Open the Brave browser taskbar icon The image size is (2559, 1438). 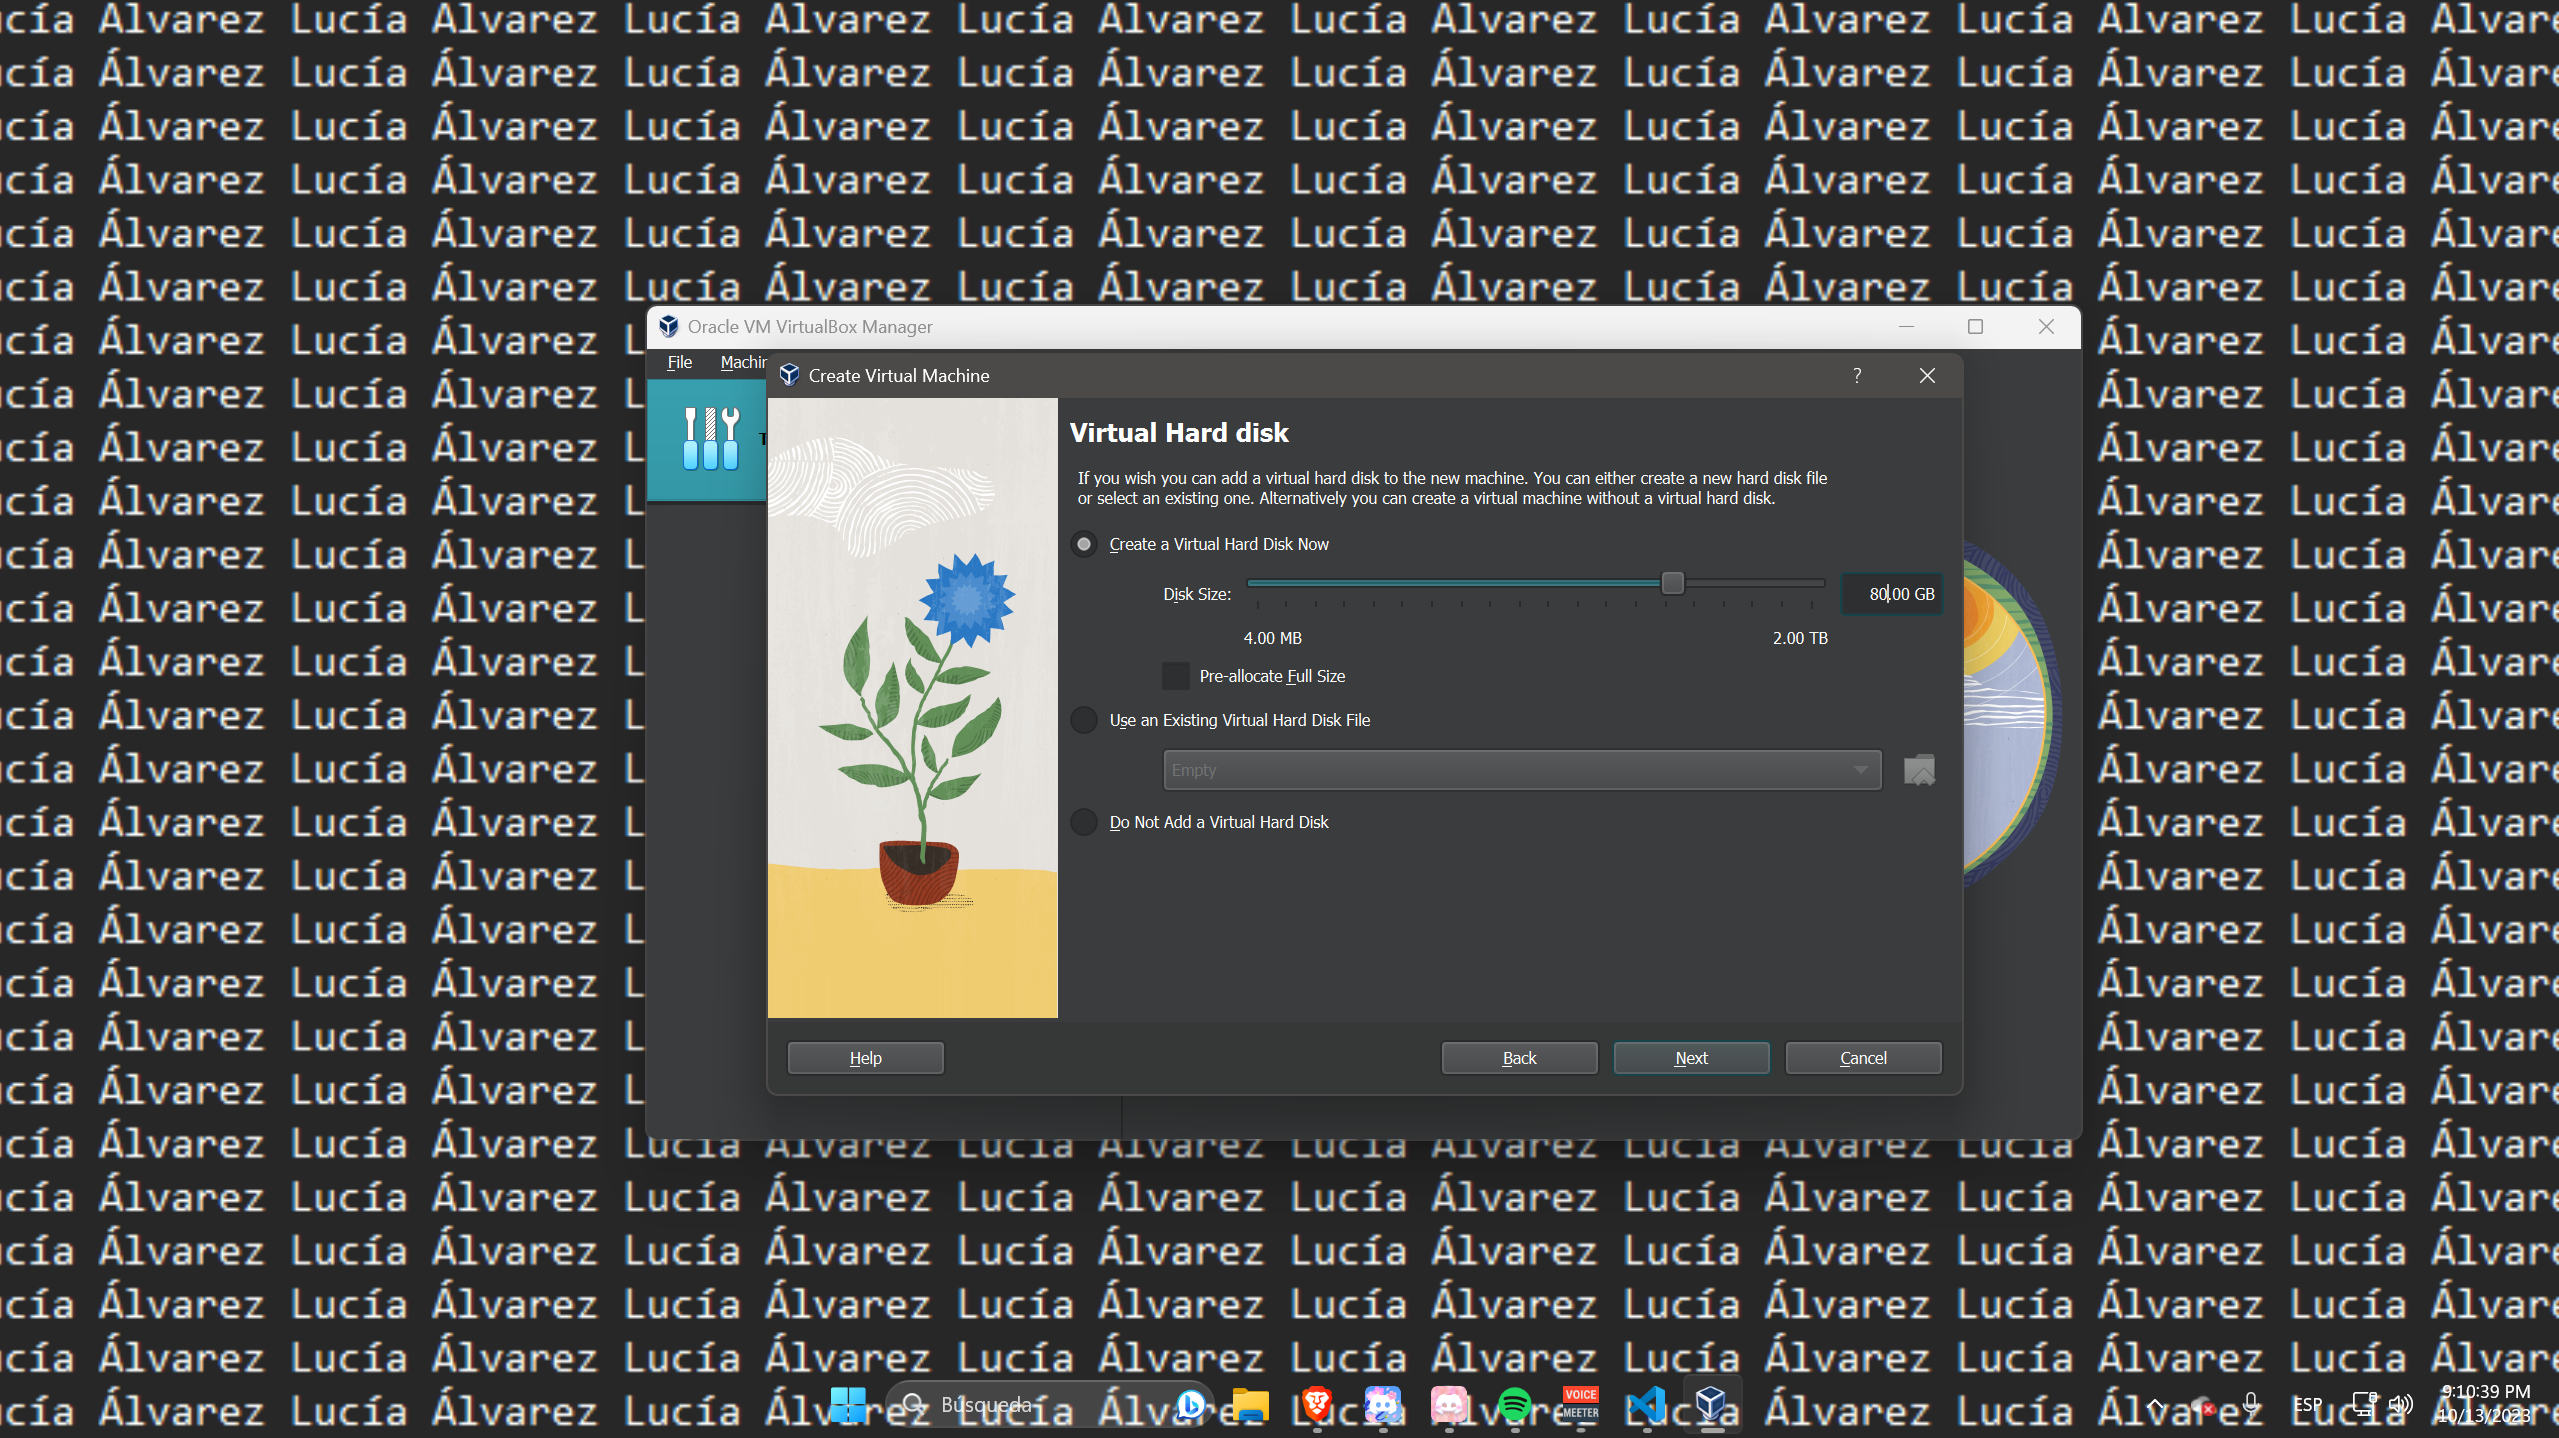pos(1316,1405)
